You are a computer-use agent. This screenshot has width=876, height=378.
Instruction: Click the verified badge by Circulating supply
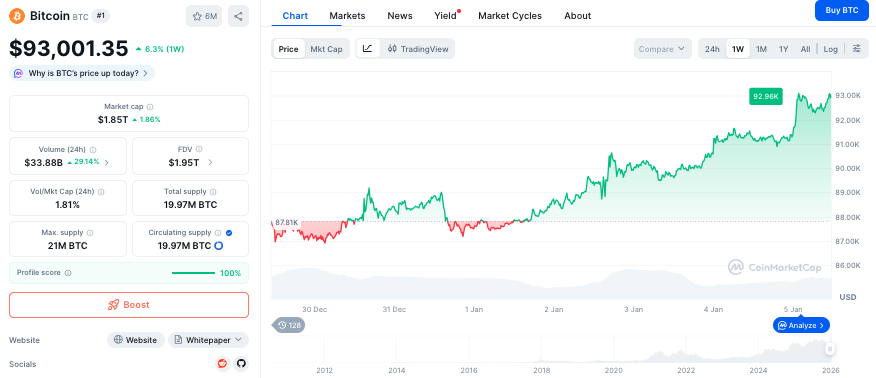point(229,233)
